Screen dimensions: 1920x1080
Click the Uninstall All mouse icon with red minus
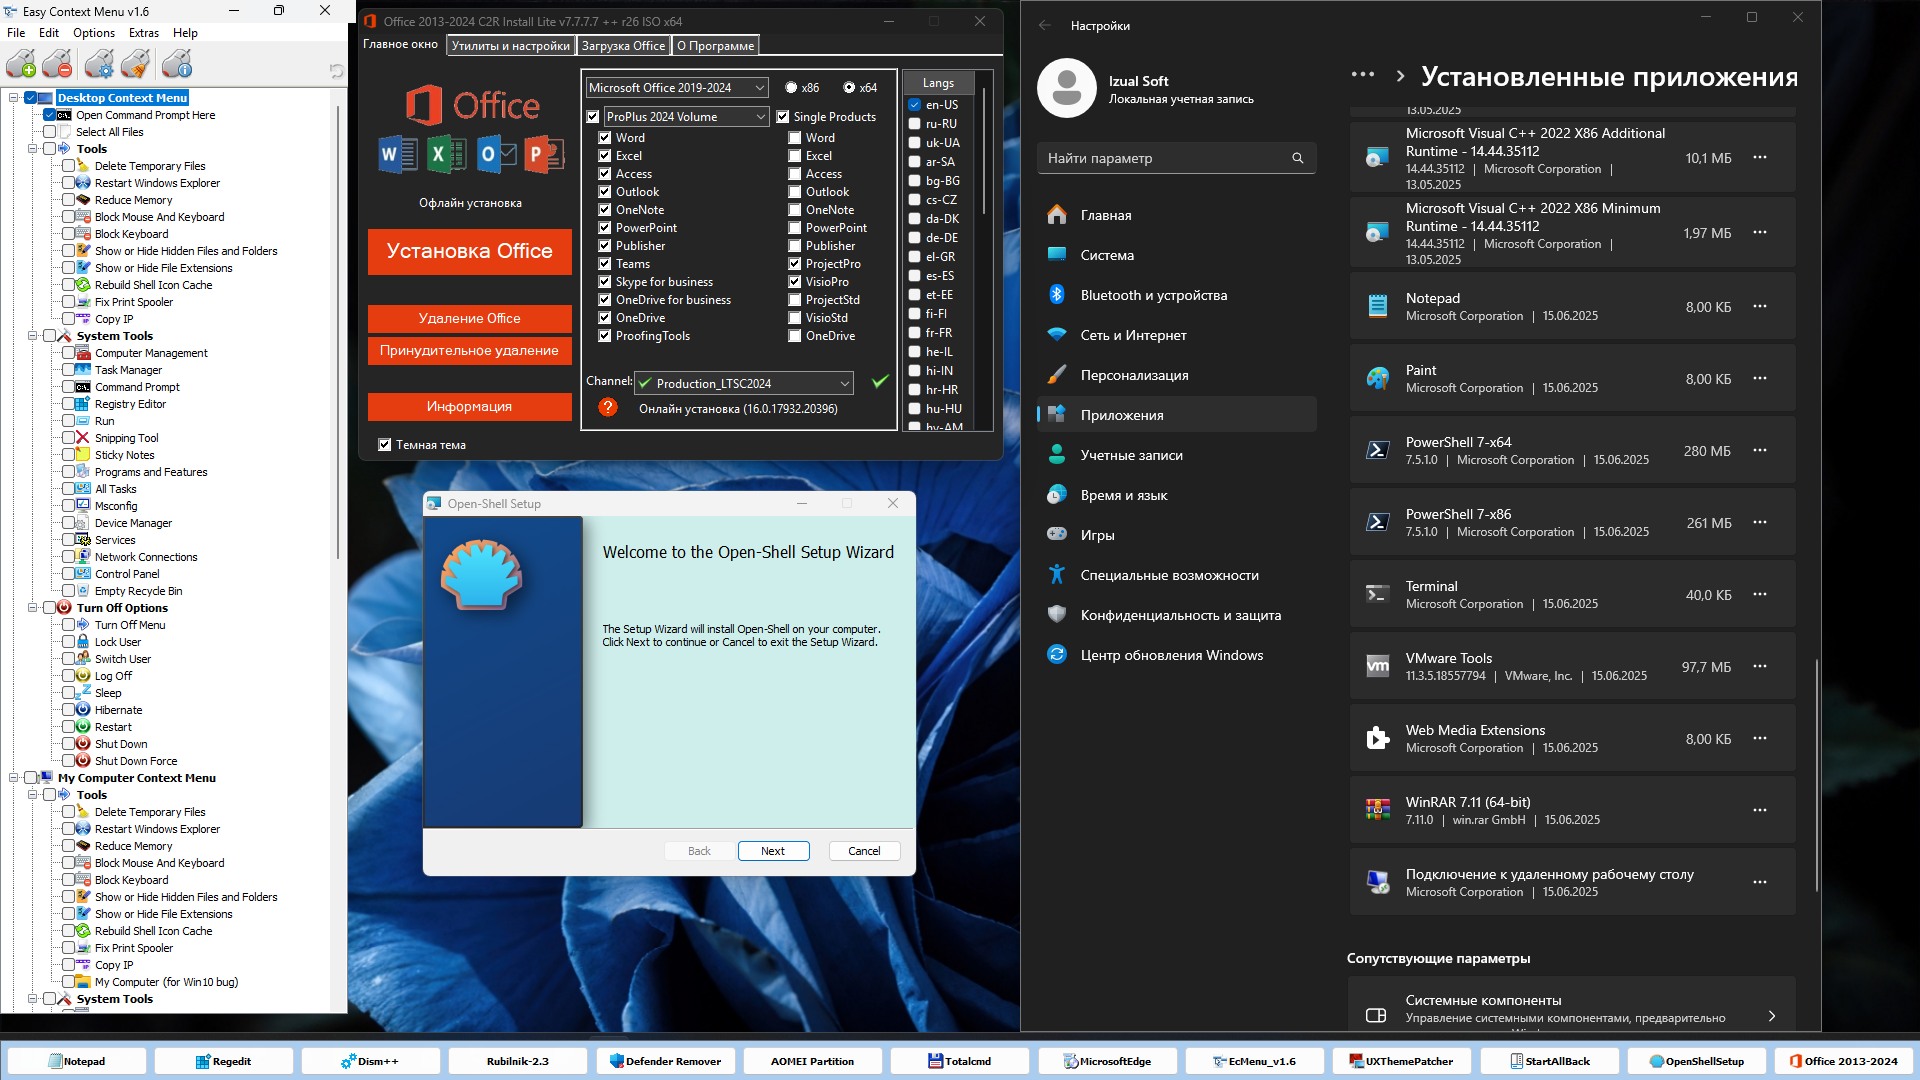click(58, 65)
